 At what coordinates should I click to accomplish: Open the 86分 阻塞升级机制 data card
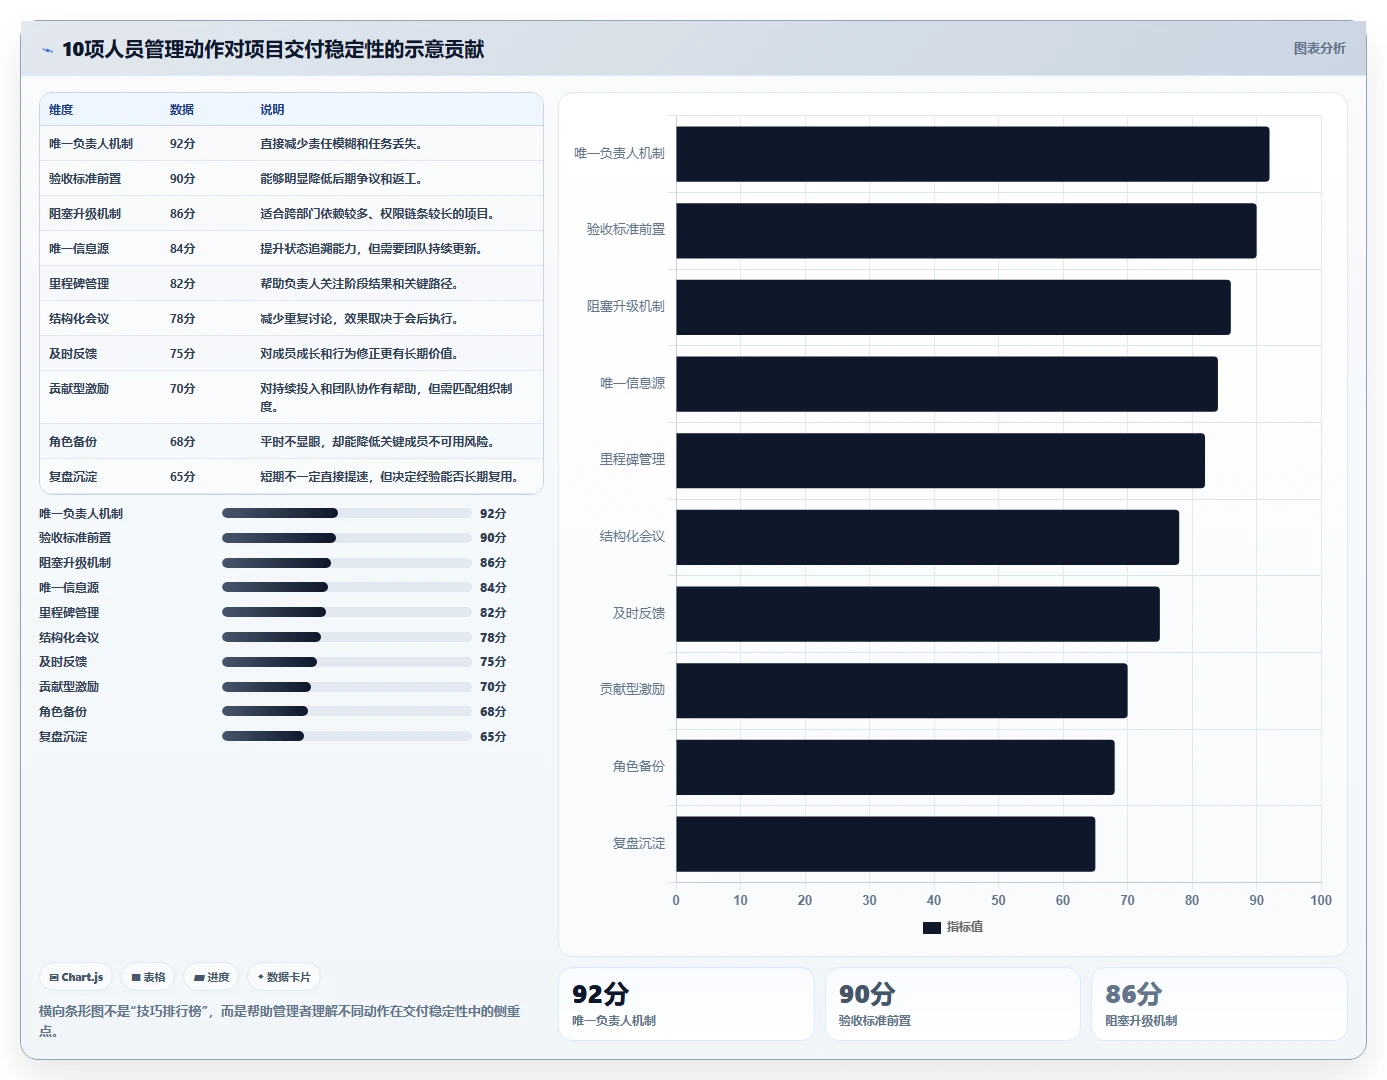[x=1219, y=1004]
